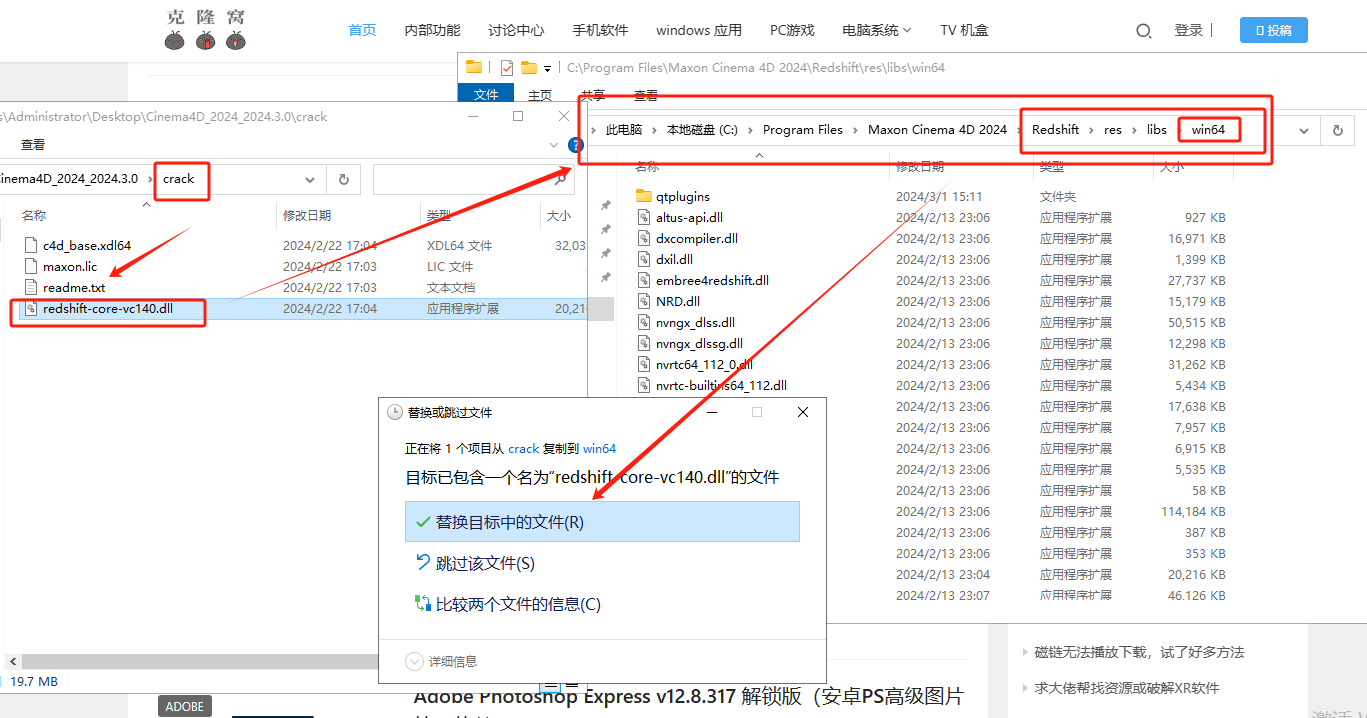This screenshot has width=1367, height=718.
Task: Open the TV 机盒 nav item
Action: coord(964,31)
